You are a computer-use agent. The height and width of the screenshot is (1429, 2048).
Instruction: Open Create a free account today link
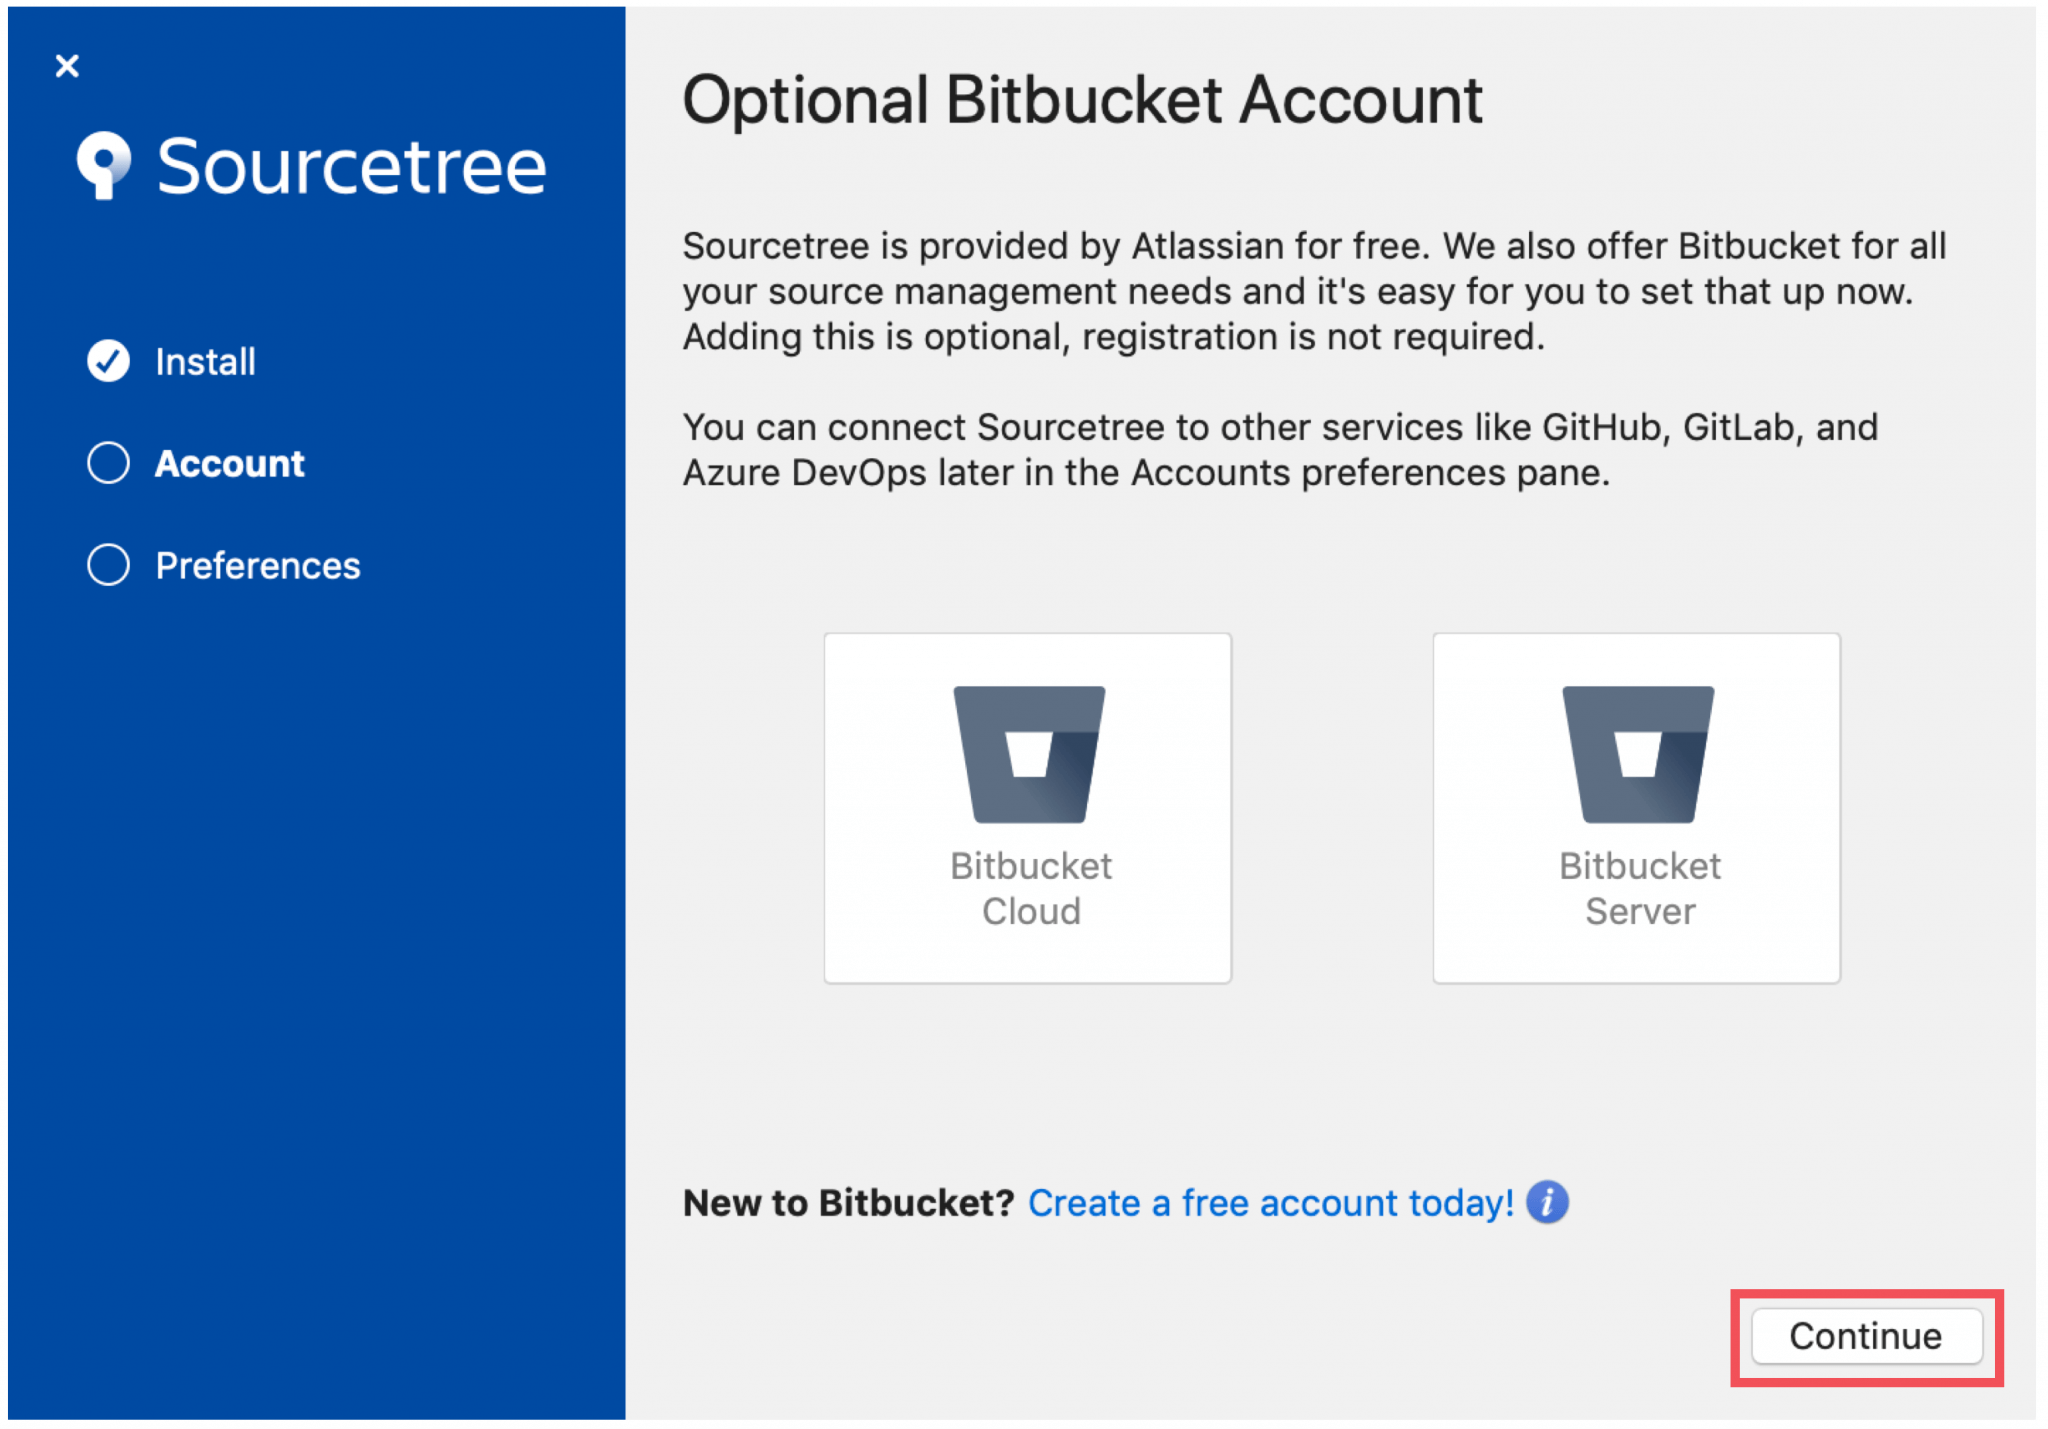(x=1270, y=1203)
